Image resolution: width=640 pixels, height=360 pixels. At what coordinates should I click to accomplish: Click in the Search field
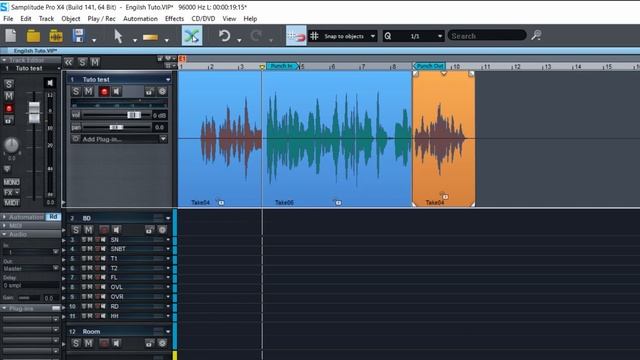pos(487,36)
